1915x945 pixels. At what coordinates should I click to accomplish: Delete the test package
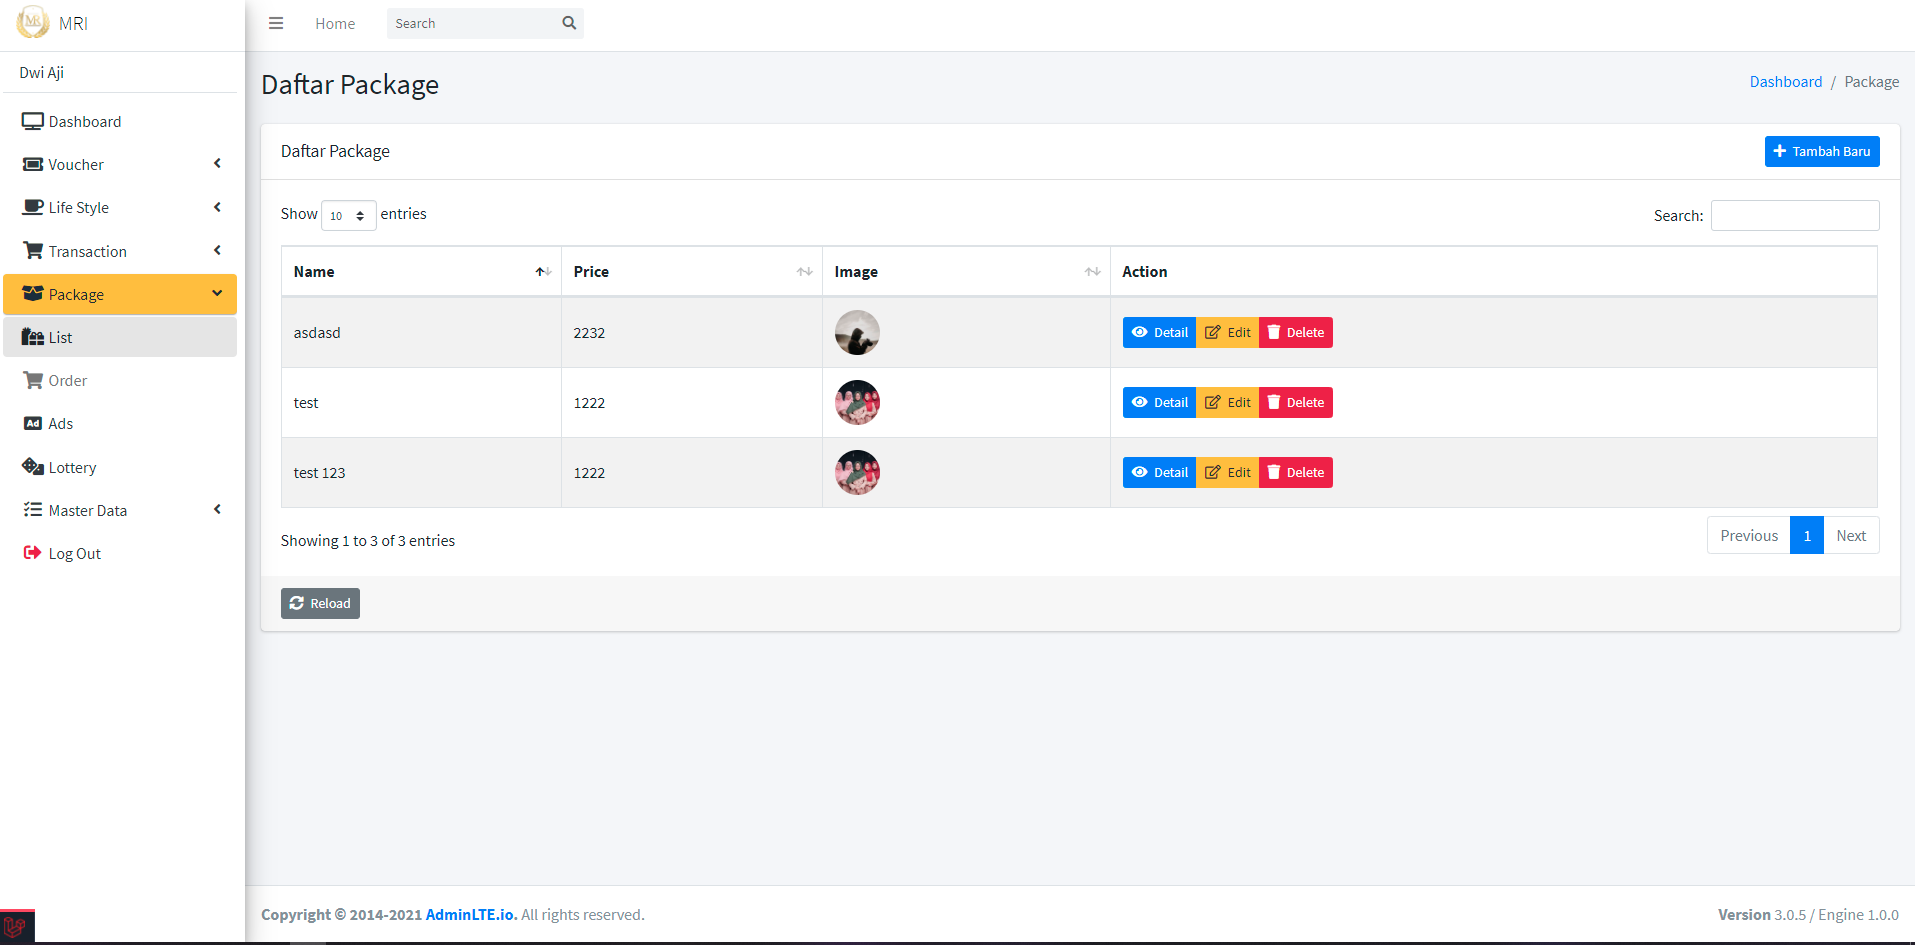tap(1296, 402)
